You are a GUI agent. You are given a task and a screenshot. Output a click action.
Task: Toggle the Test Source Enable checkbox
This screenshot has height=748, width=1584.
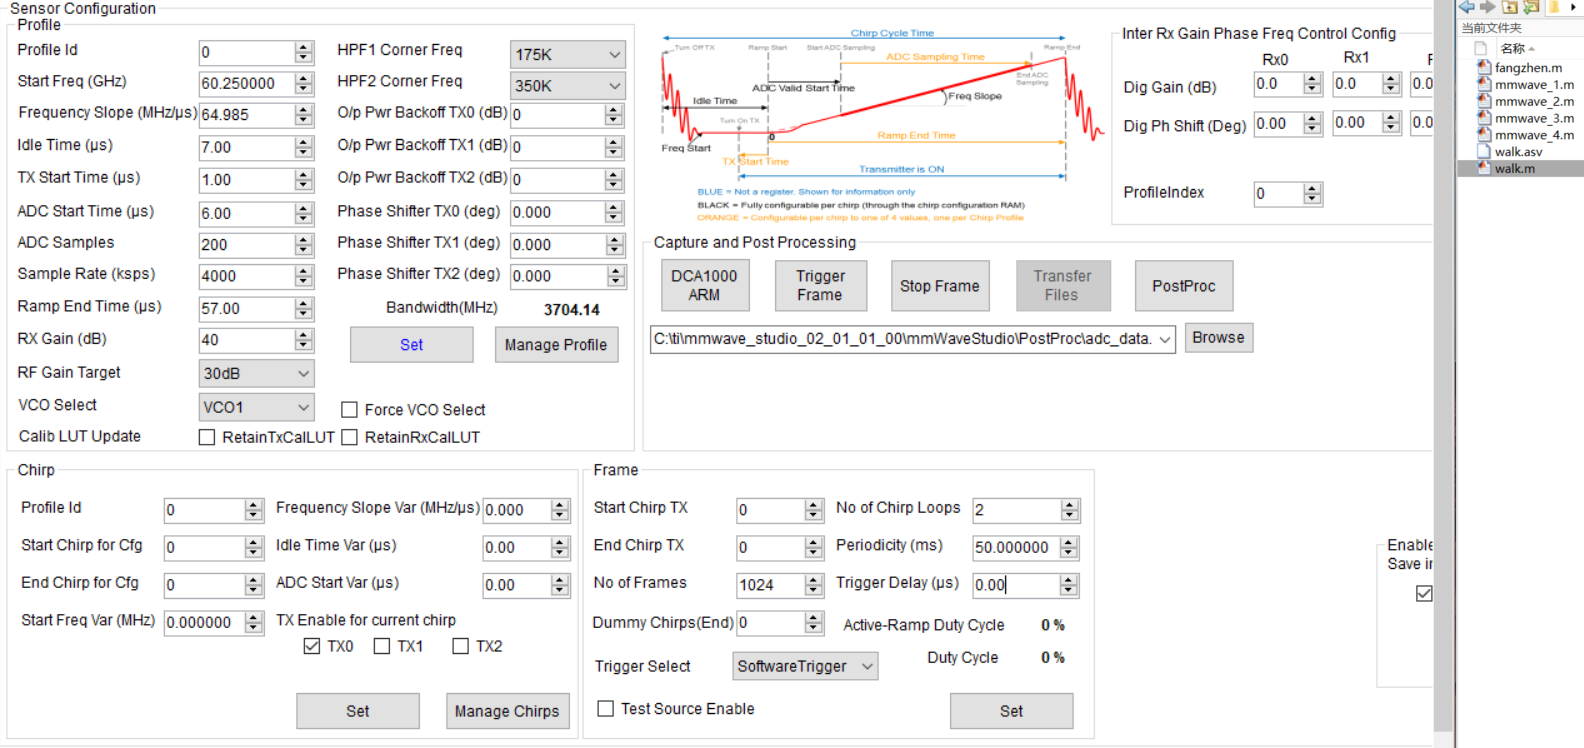click(x=605, y=709)
